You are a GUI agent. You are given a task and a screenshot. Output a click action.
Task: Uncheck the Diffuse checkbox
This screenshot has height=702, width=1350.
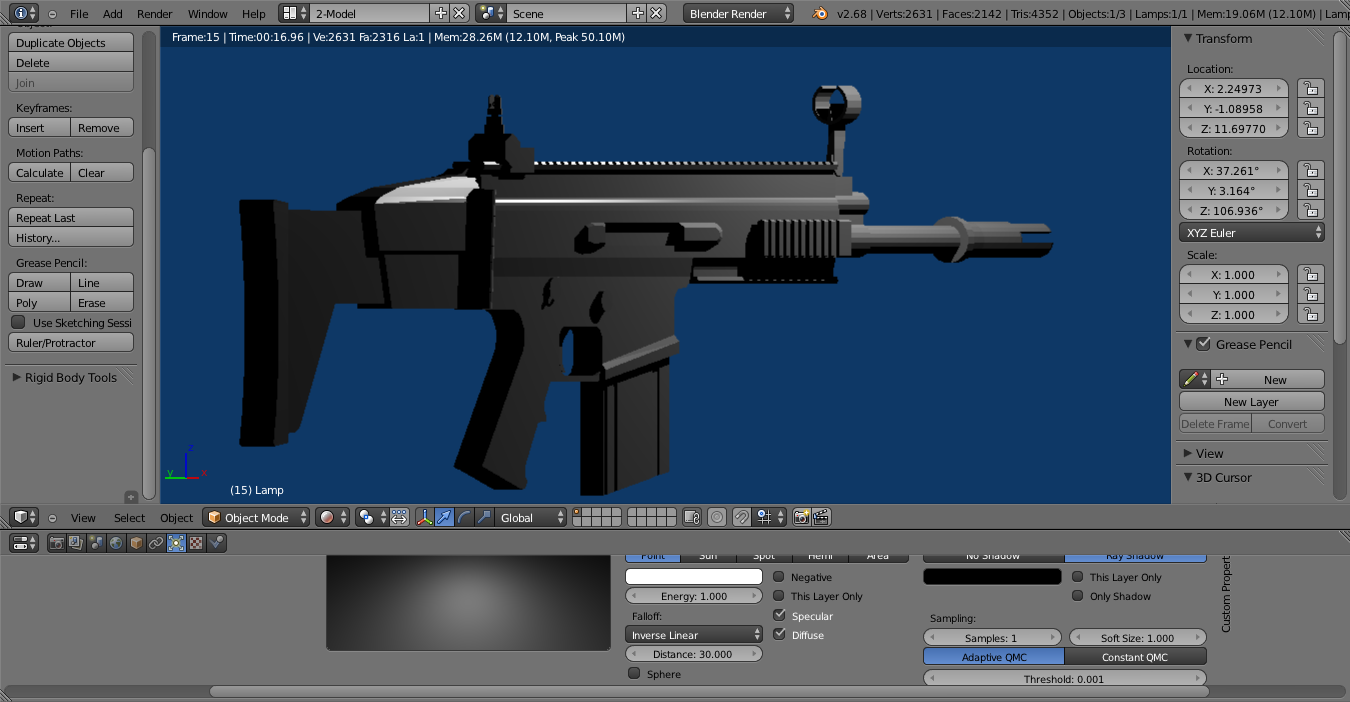tap(779, 635)
